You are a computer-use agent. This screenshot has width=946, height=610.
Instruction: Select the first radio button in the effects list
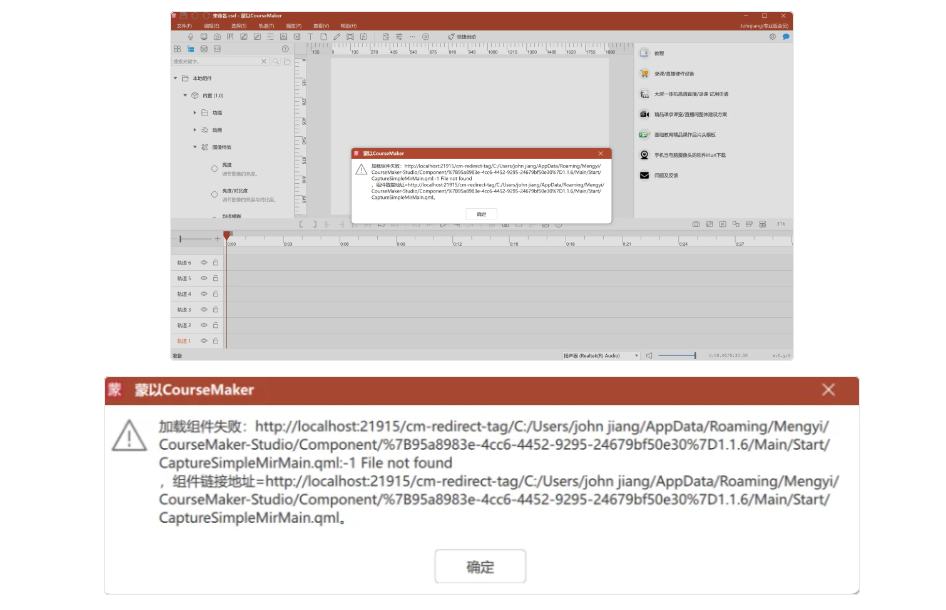pos(214,169)
